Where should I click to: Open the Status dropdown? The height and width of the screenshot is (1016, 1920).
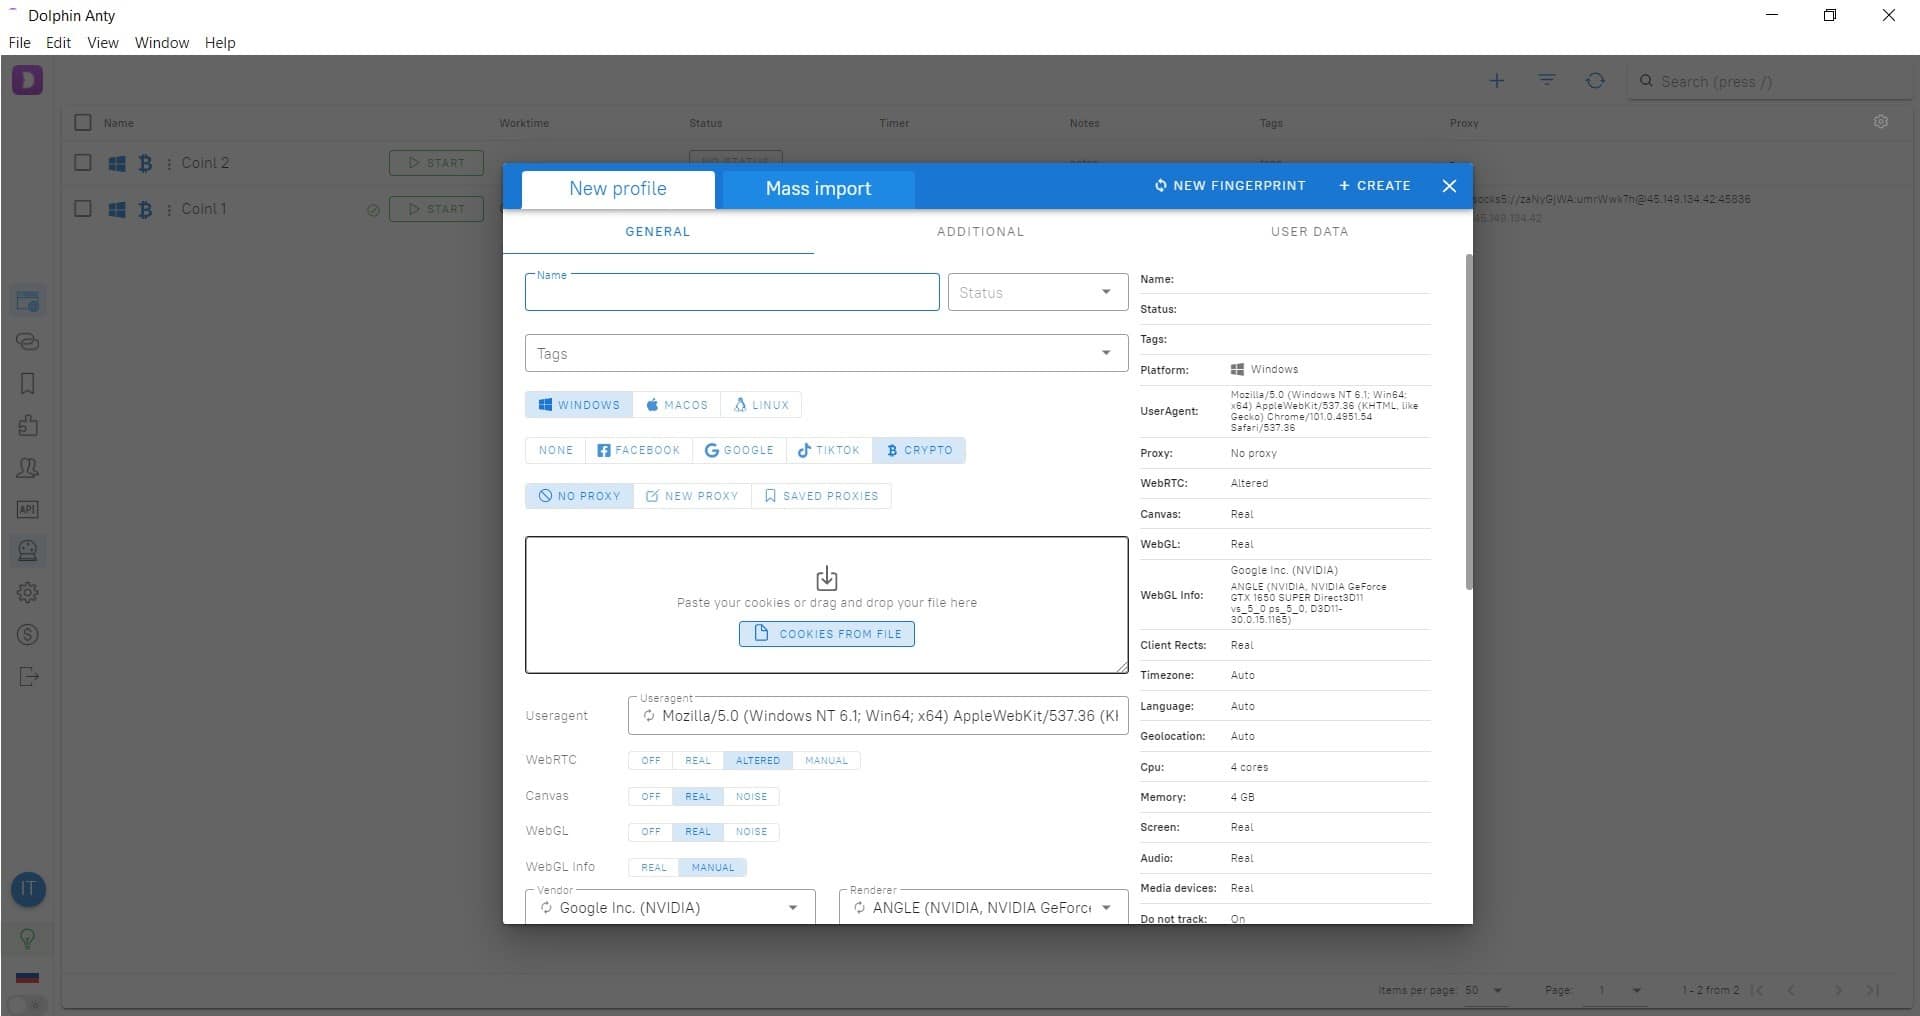click(x=1038, y=292)
